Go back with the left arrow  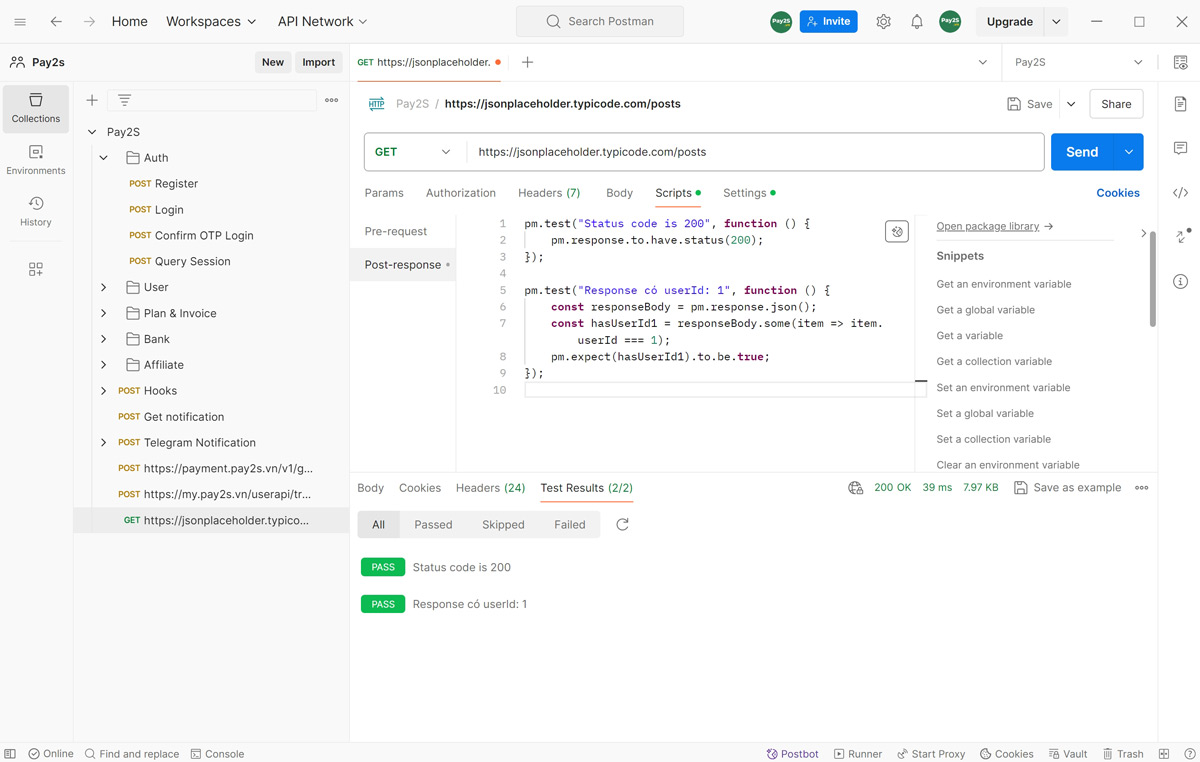coord(56,21)
